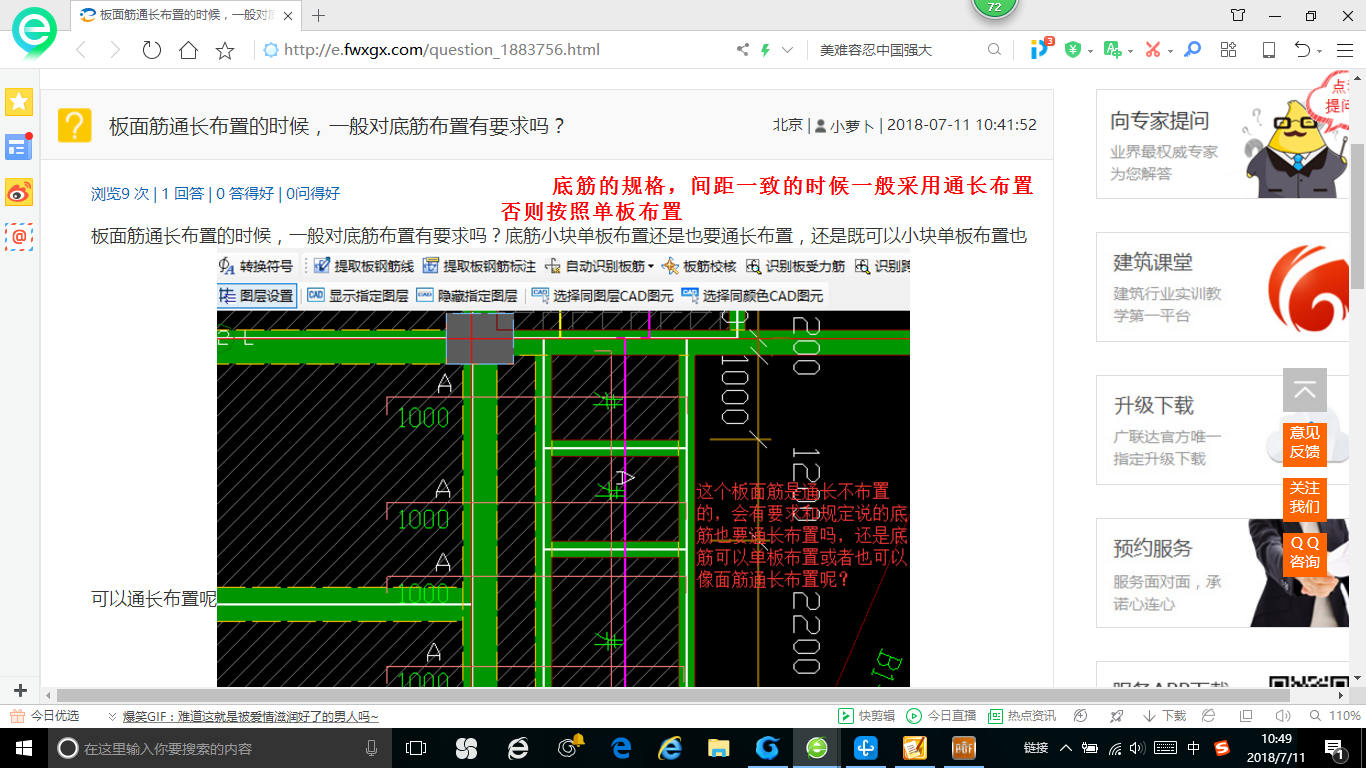Screen dimensions: 1366x768
Task: Click the mobile device icon
Action: pyautogui.click(x=1268, y=50)
